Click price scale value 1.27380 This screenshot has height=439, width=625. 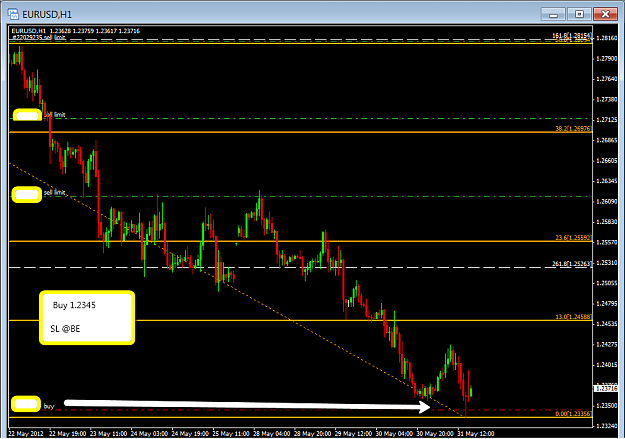606,99
